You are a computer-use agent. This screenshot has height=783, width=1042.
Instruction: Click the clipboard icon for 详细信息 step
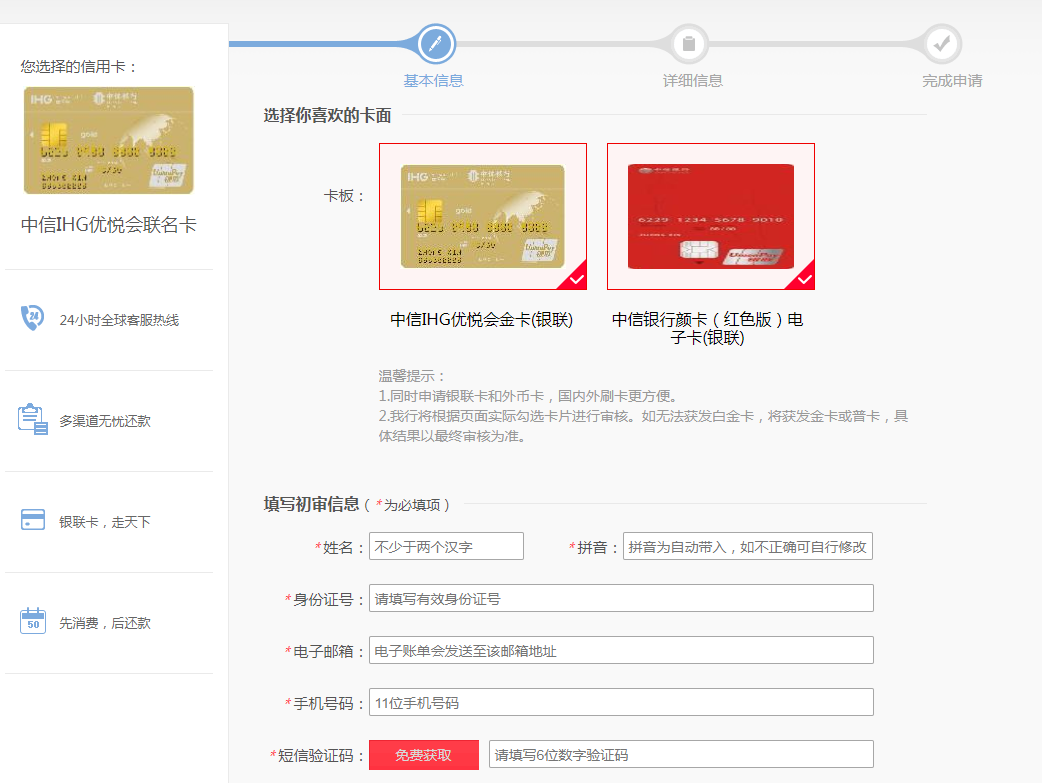click(689, 44)
